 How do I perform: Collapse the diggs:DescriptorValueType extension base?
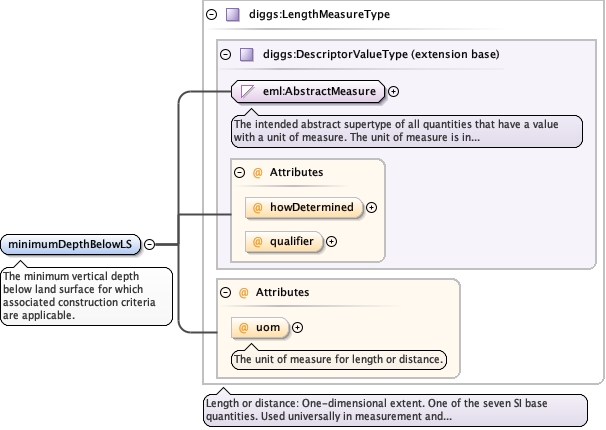tap(225, 54)
